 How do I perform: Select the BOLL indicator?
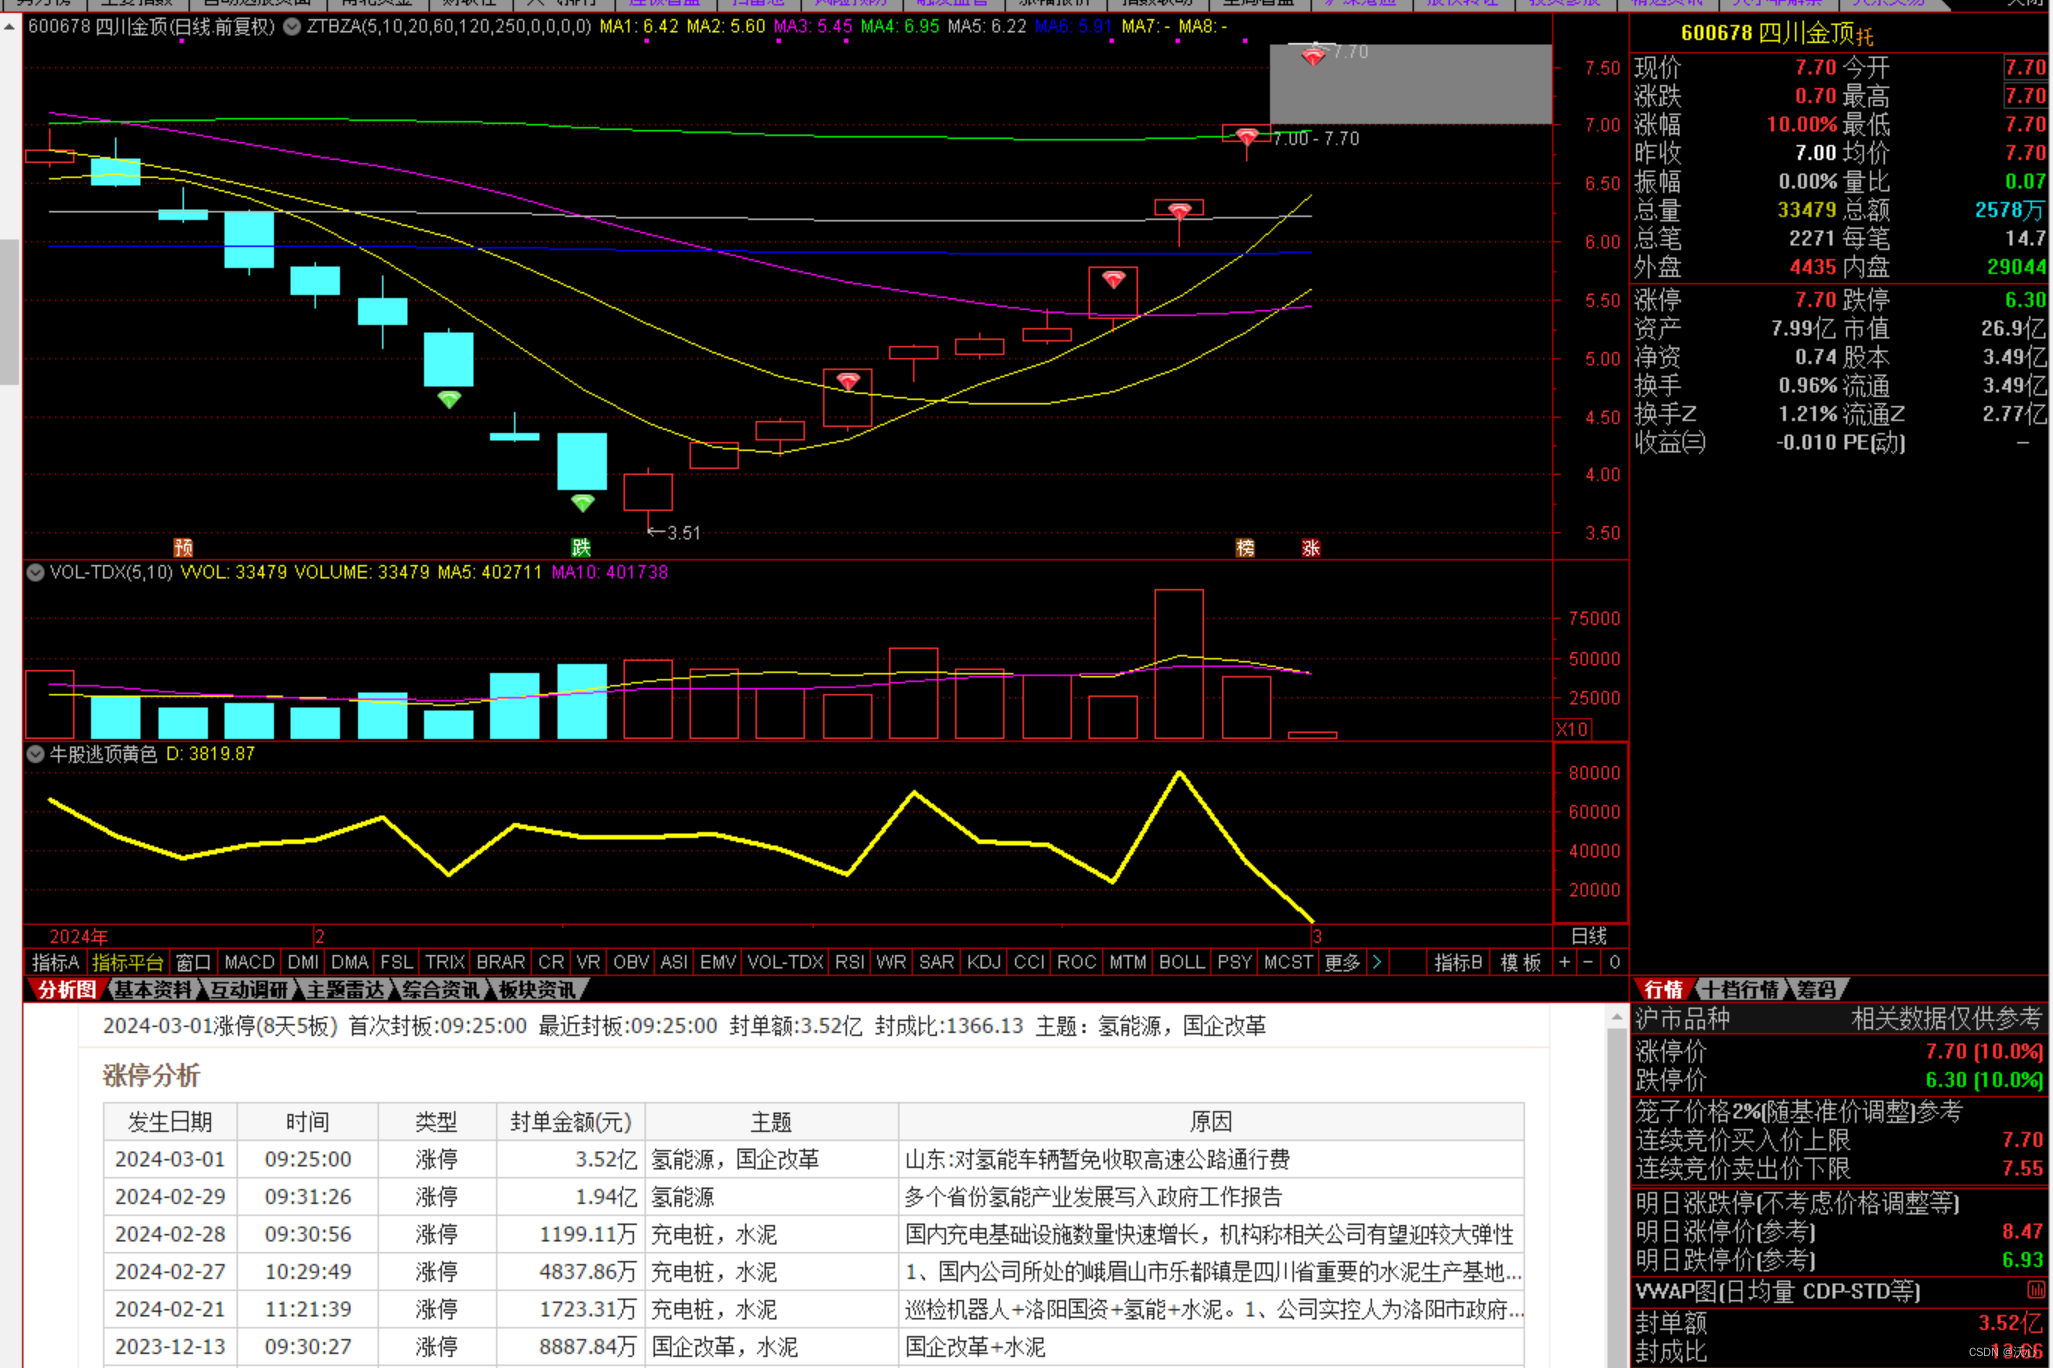[x=1182, y=962]
